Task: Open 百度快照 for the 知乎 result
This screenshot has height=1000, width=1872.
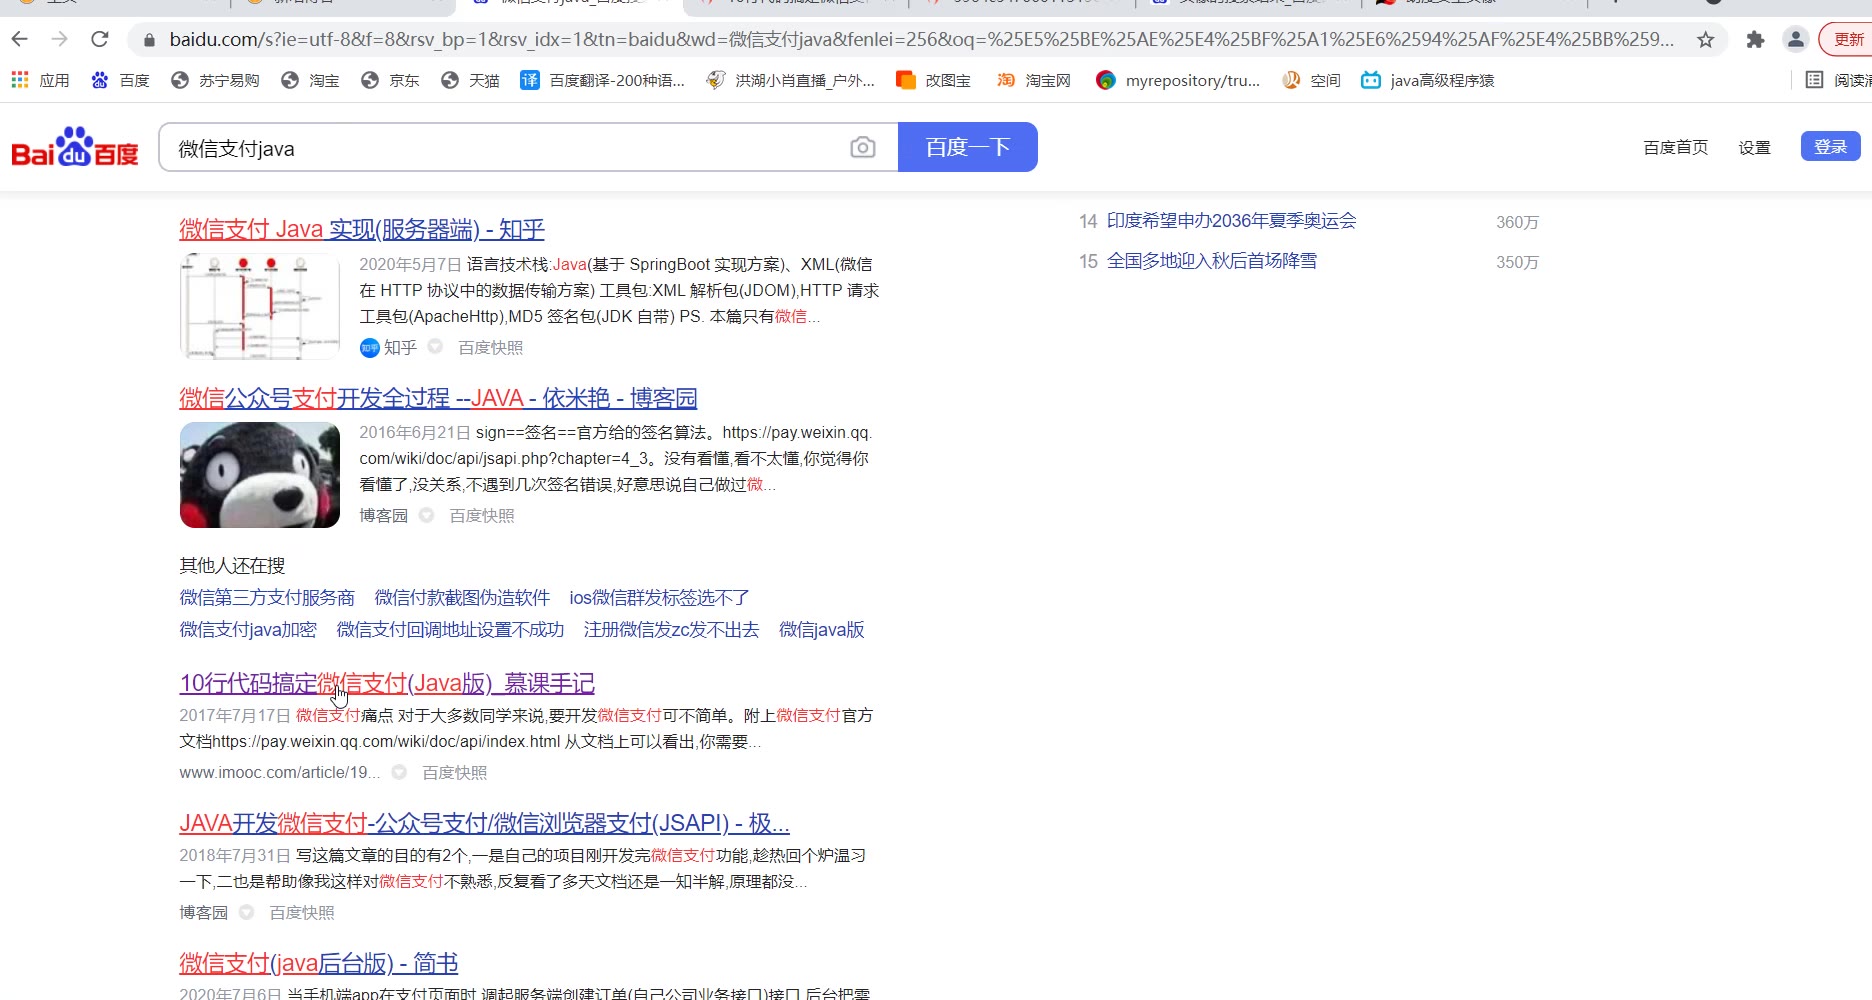Action: pos(490,347)
